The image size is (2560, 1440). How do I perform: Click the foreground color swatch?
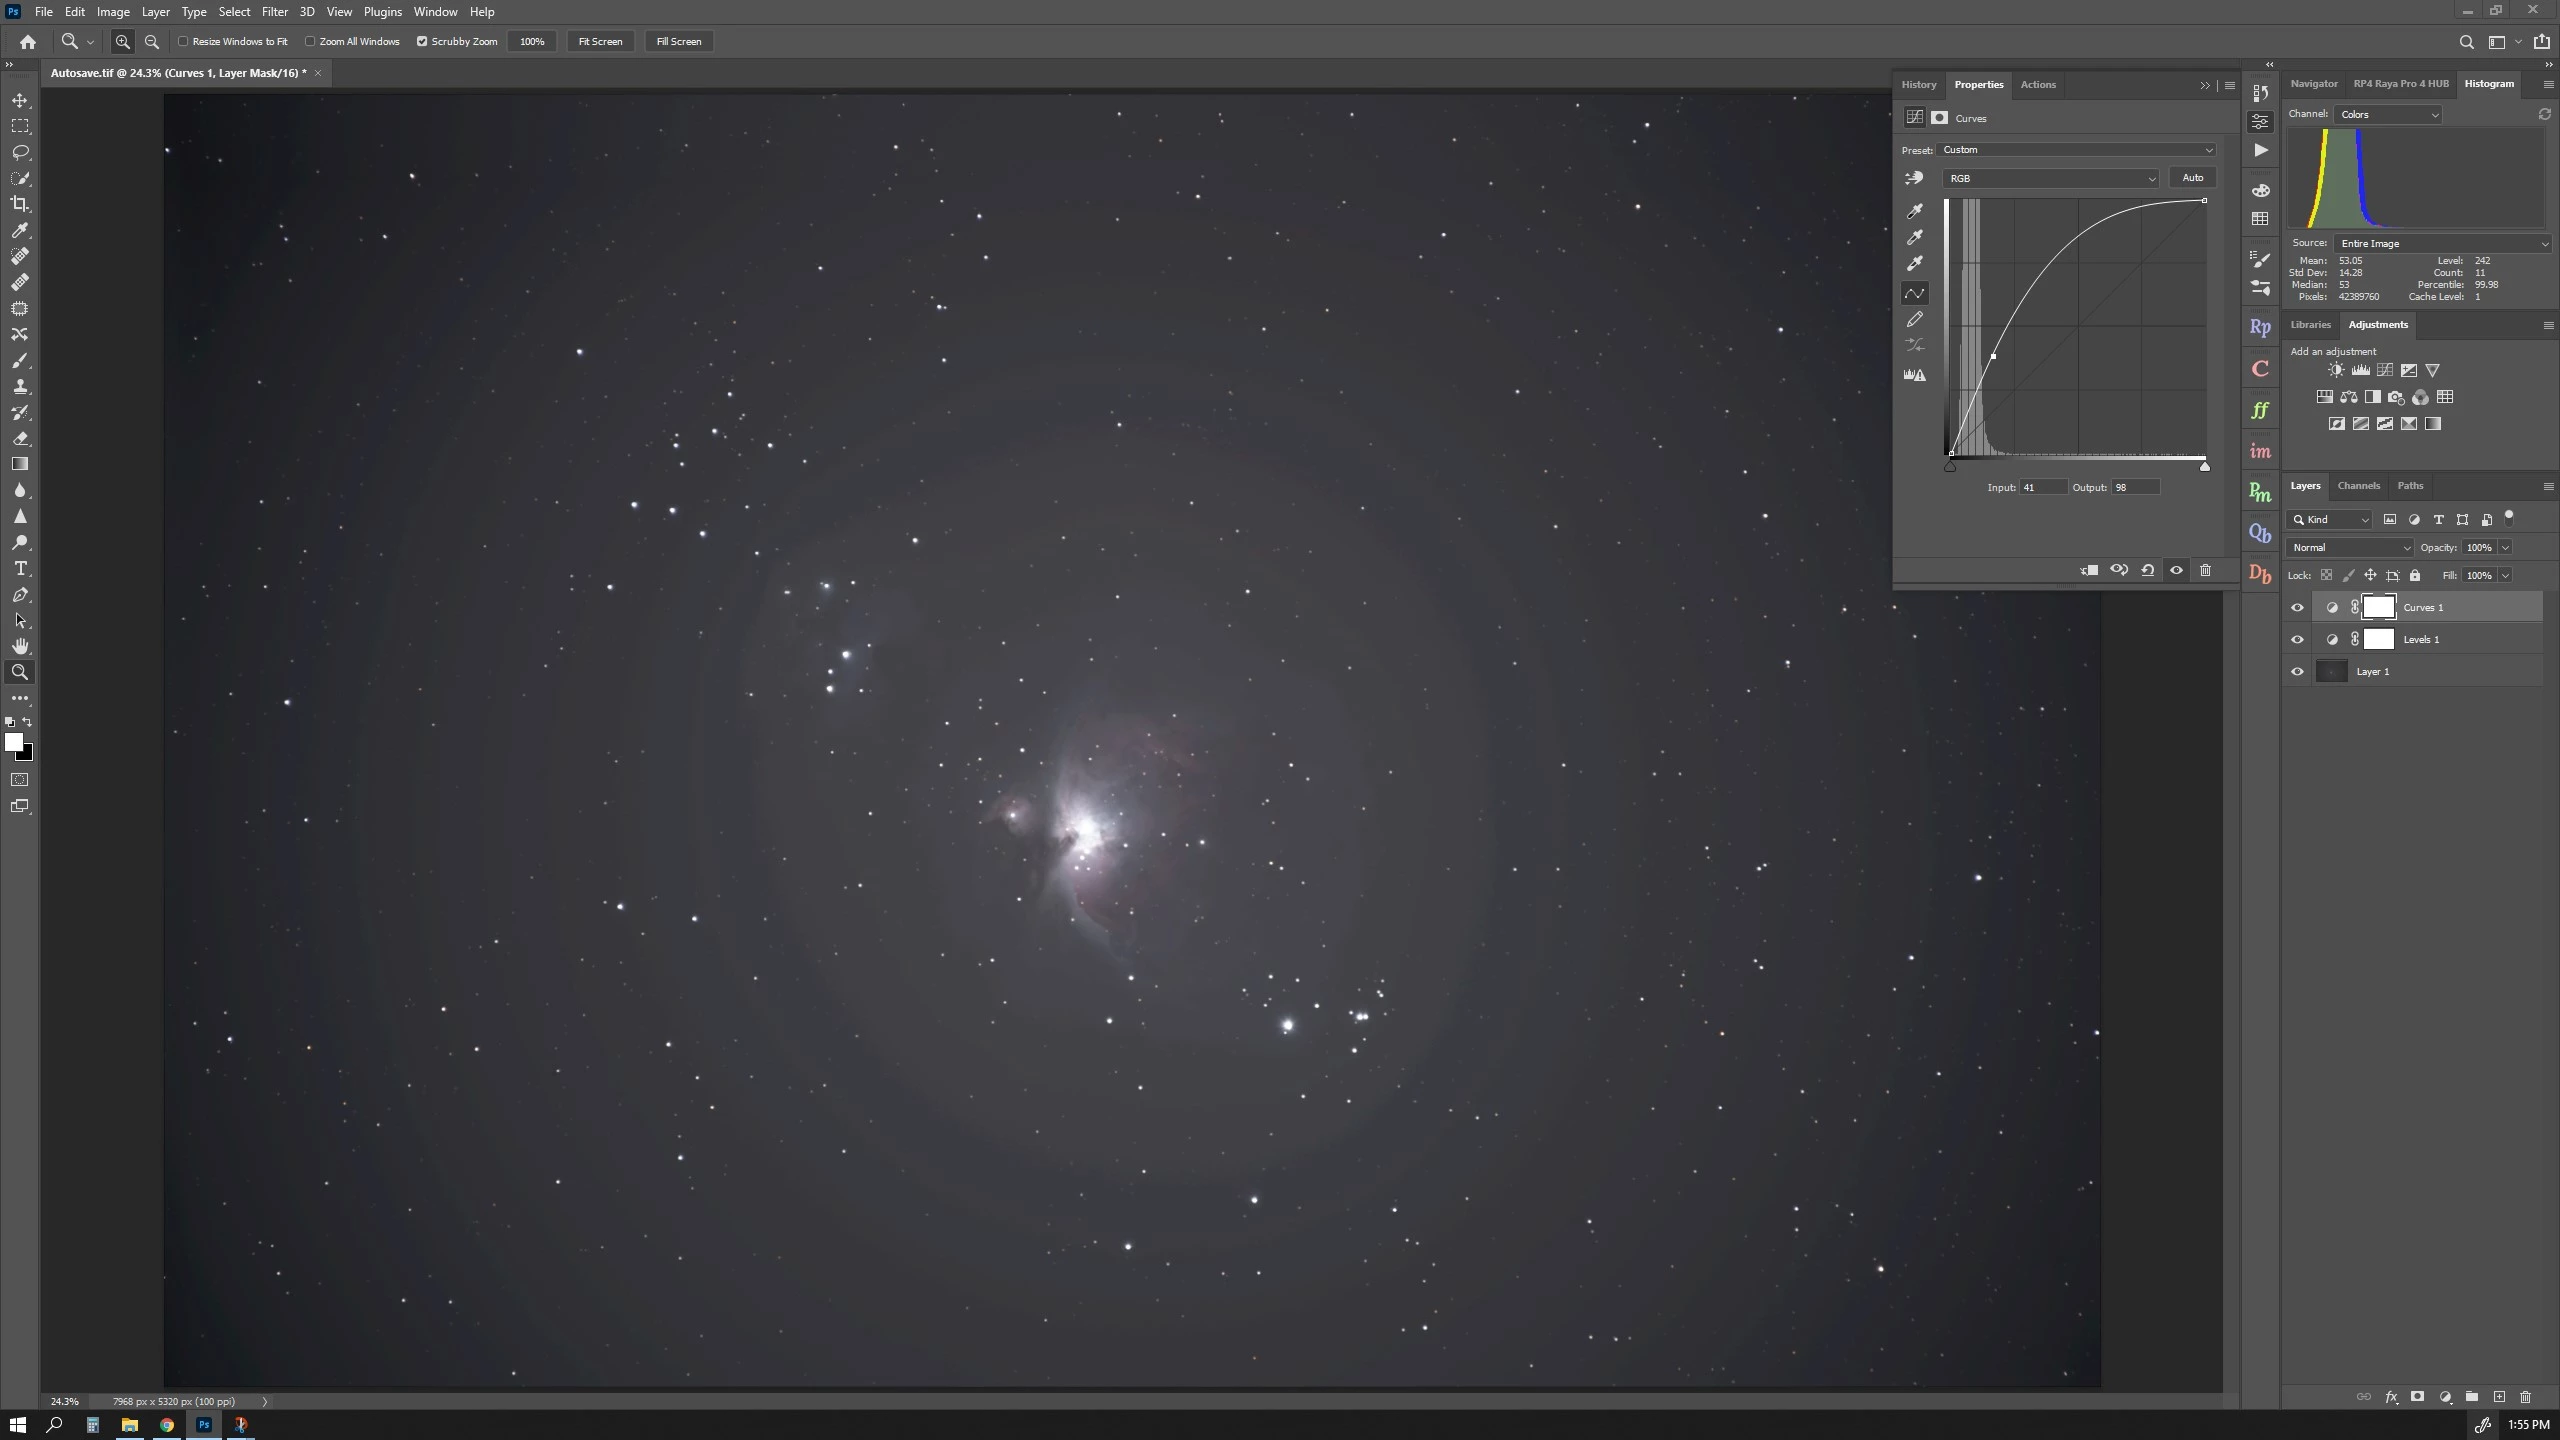pos(13,742)
